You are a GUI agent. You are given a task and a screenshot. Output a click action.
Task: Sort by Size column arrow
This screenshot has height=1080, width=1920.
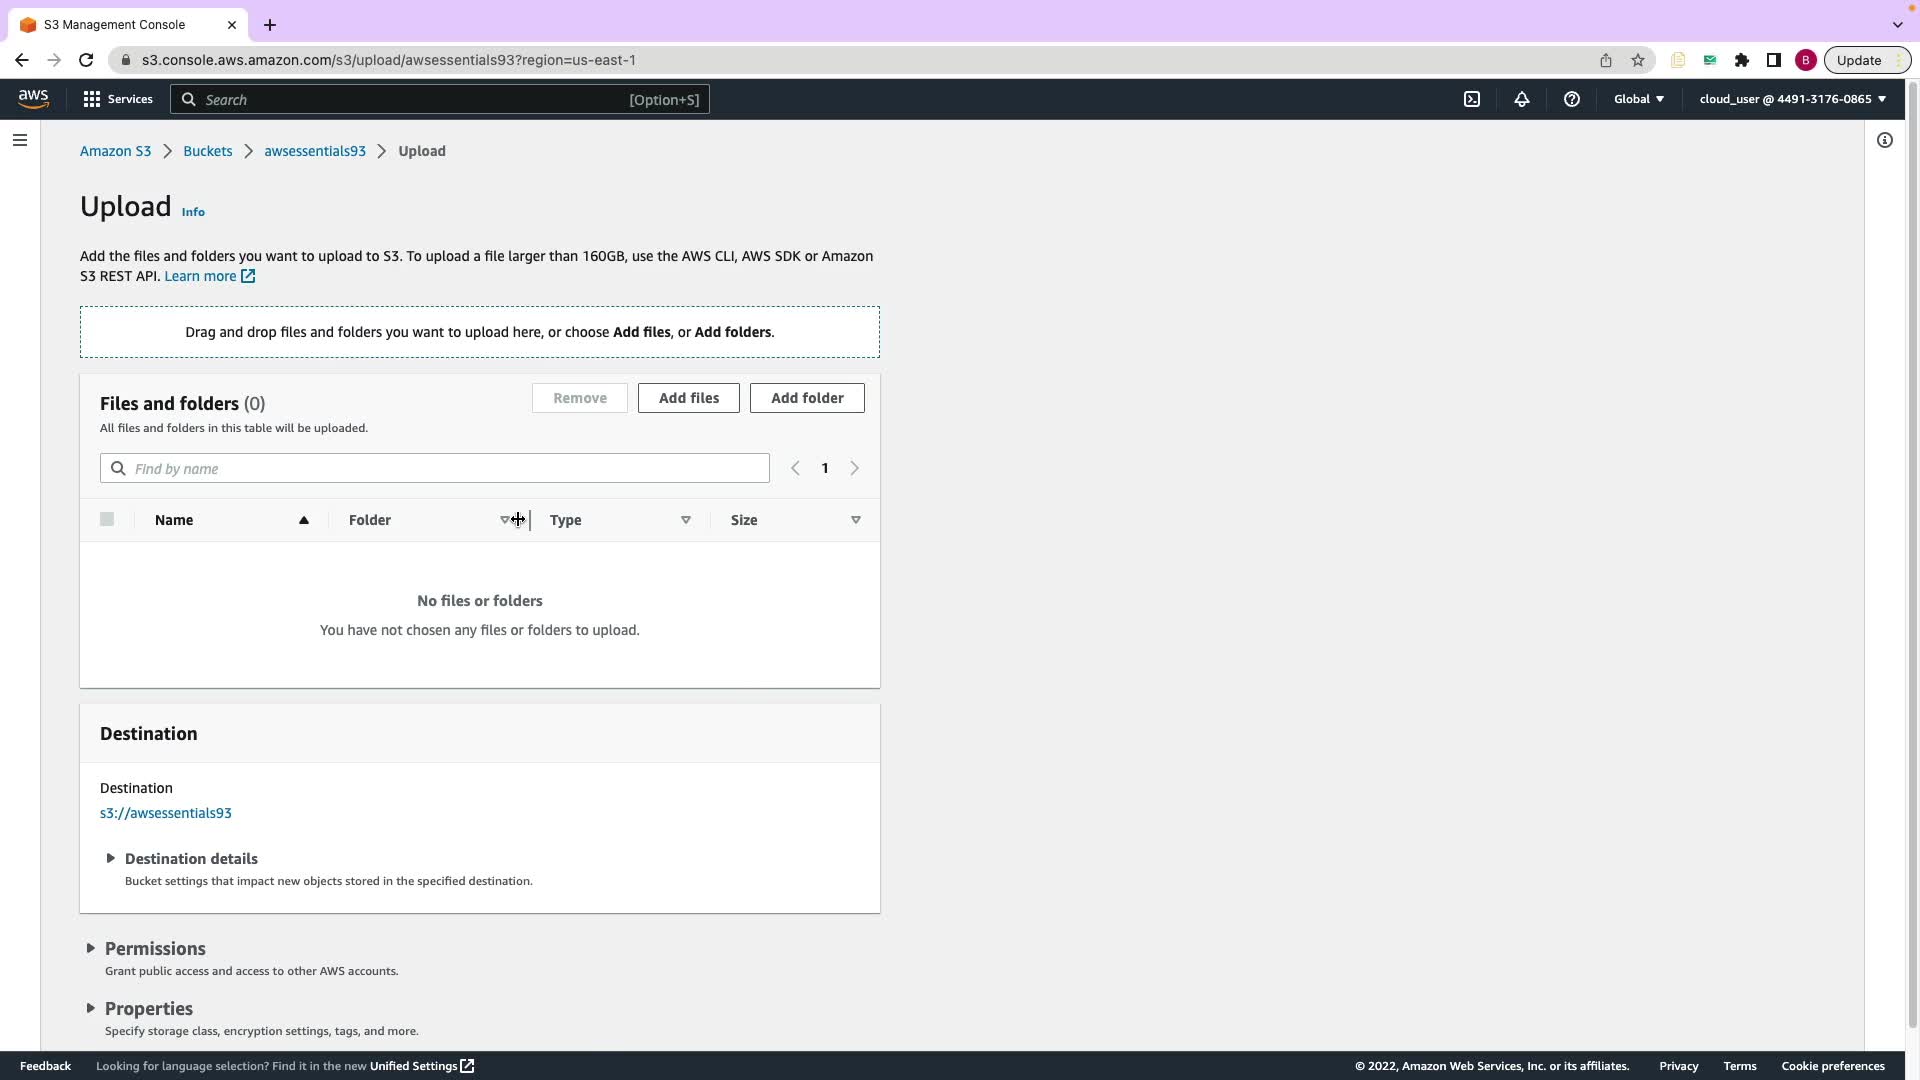855,520
